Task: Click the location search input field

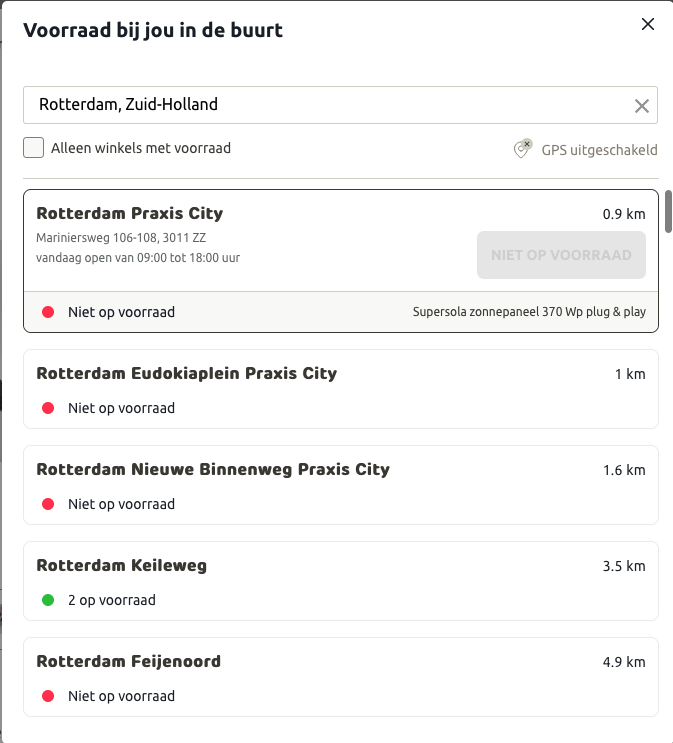Action: (x=320, y=105)
